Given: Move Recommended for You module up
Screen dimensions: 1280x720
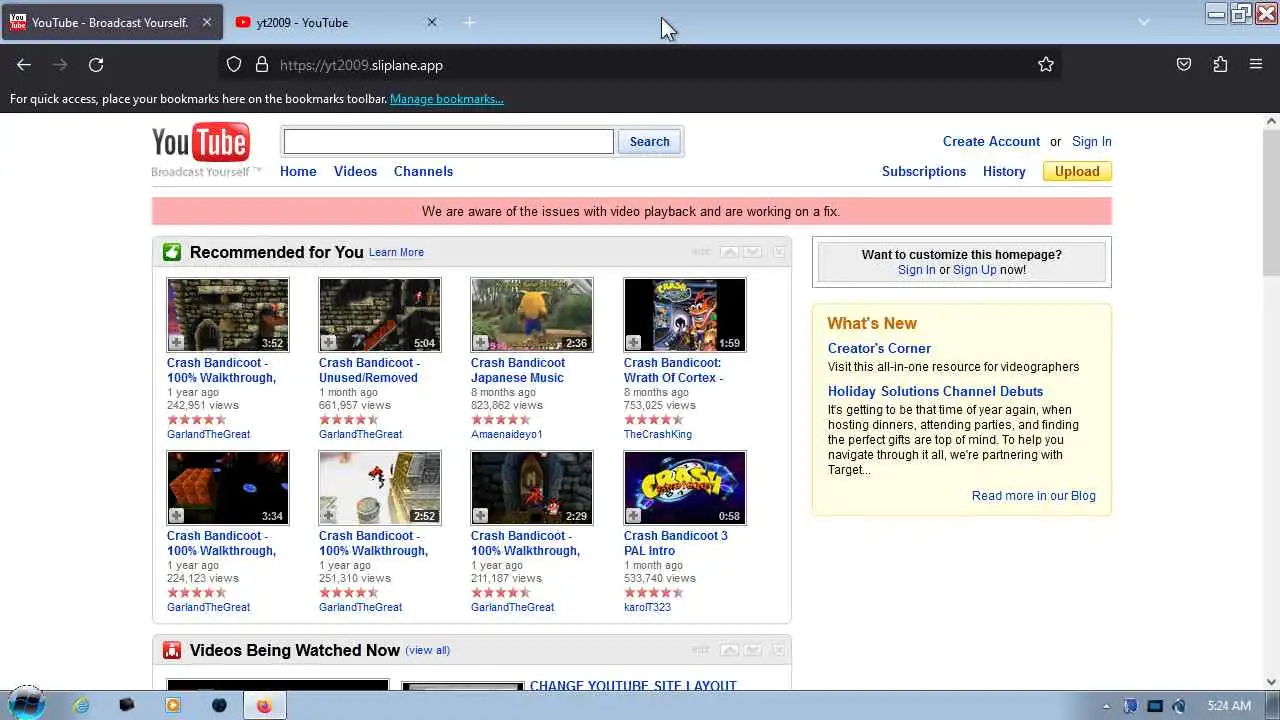Looking at the screenshot, I should [730, 252].
